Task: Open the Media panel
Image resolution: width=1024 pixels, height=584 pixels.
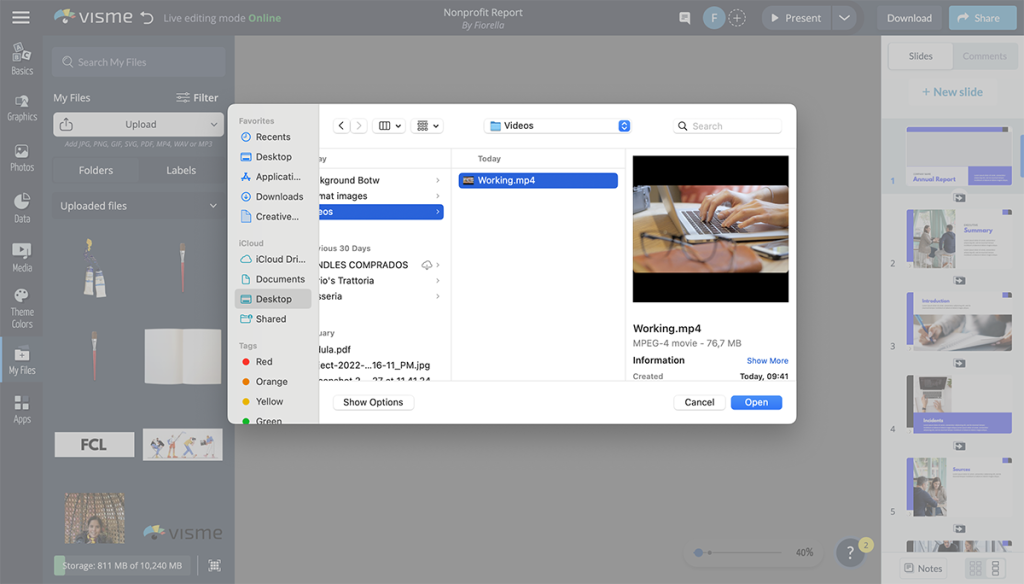Action: pyautogui.click(x=21, y=257)
